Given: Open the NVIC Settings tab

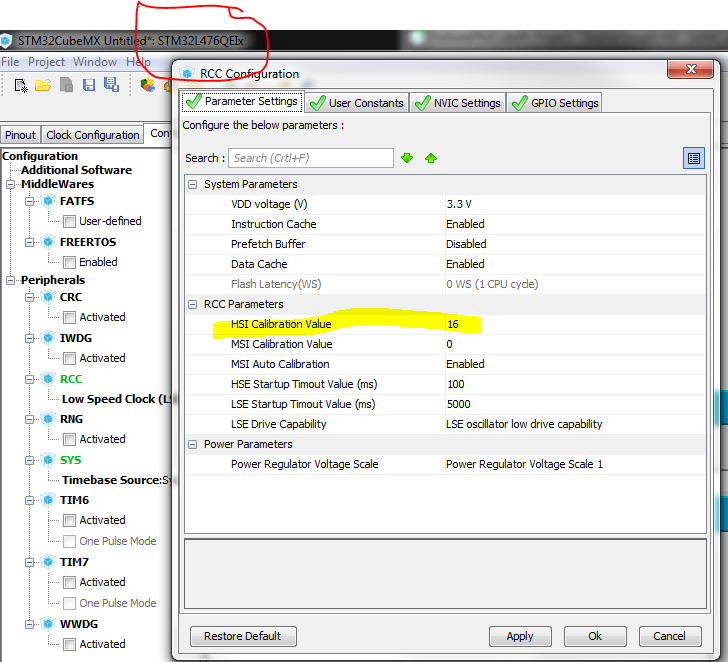Looking at the screenshot, I should 458,103.
